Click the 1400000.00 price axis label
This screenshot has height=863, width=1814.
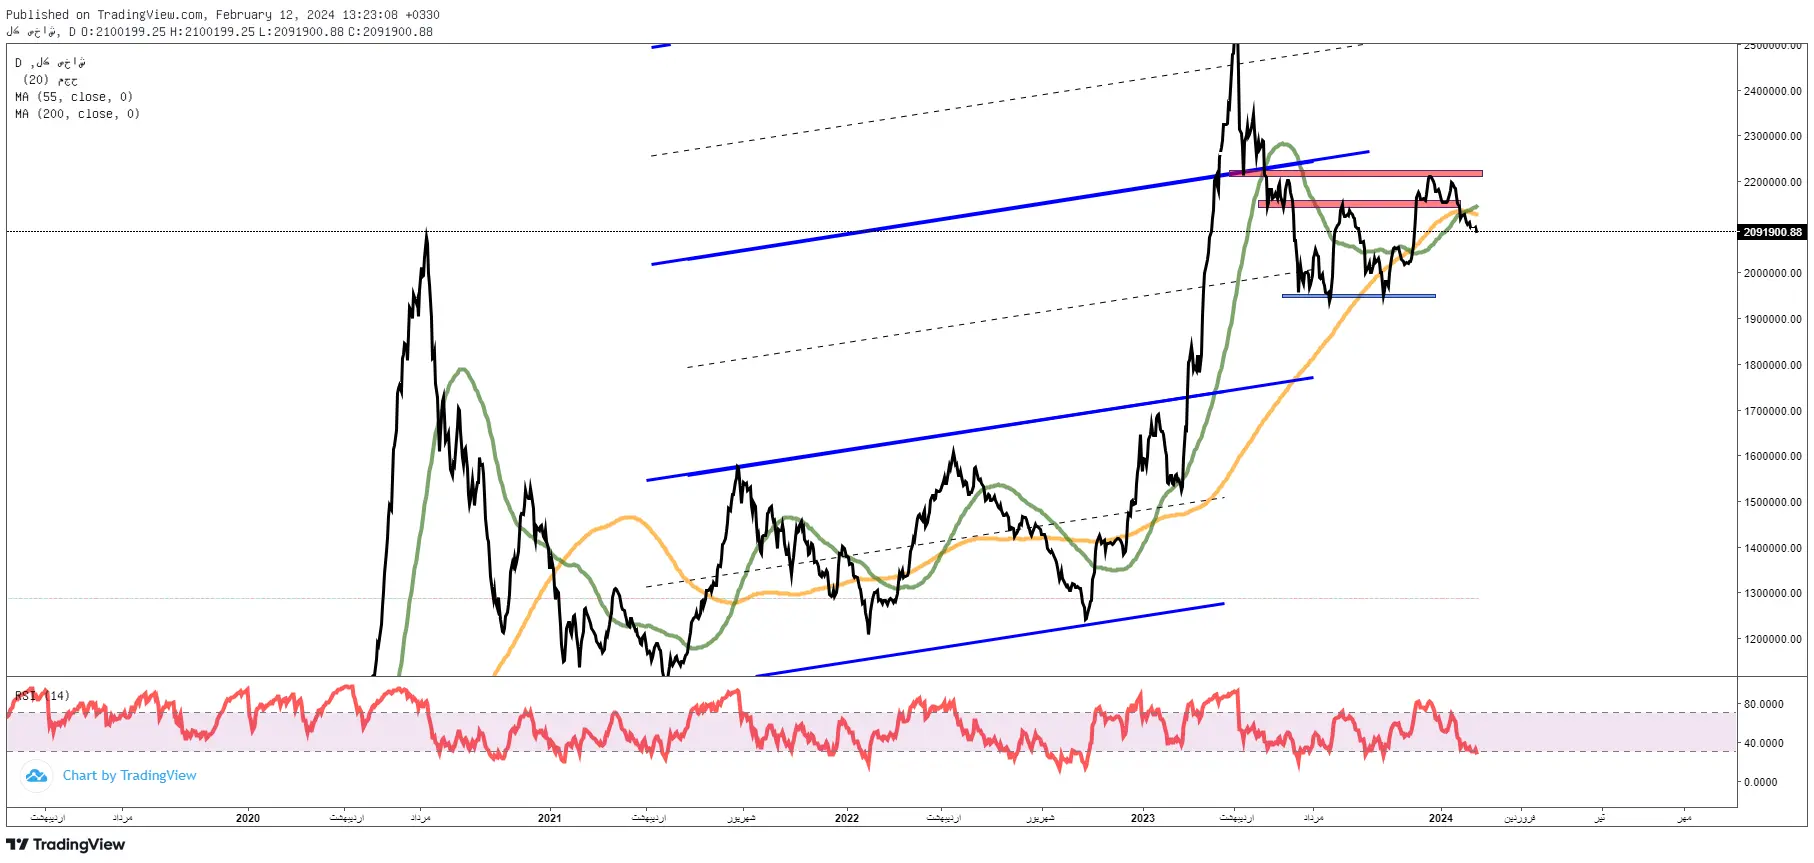coord(1772,549)
